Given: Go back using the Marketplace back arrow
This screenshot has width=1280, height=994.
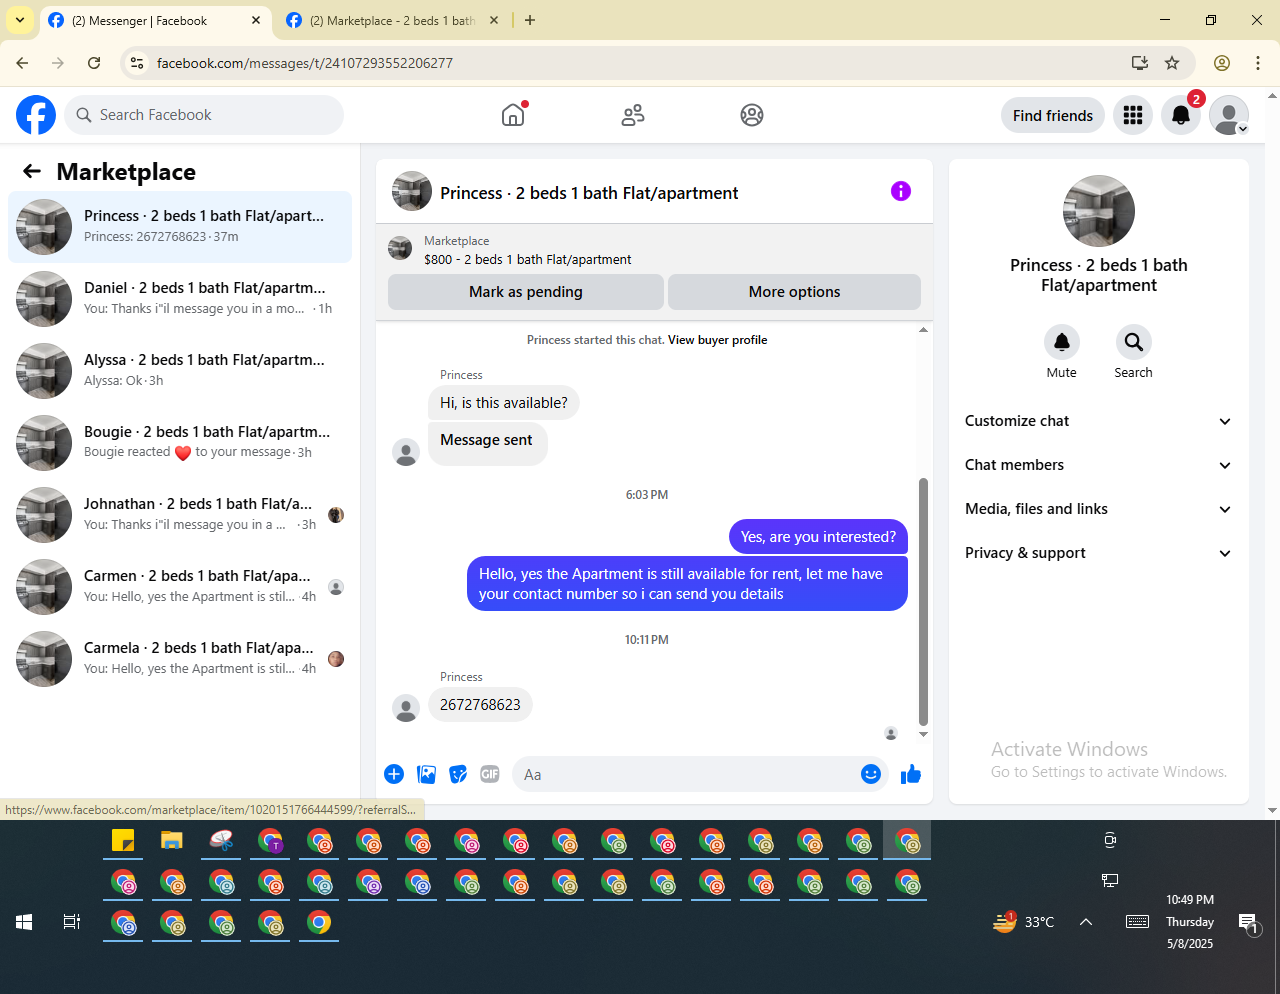Looking at the screenshot, I should (x=32, y=171).
